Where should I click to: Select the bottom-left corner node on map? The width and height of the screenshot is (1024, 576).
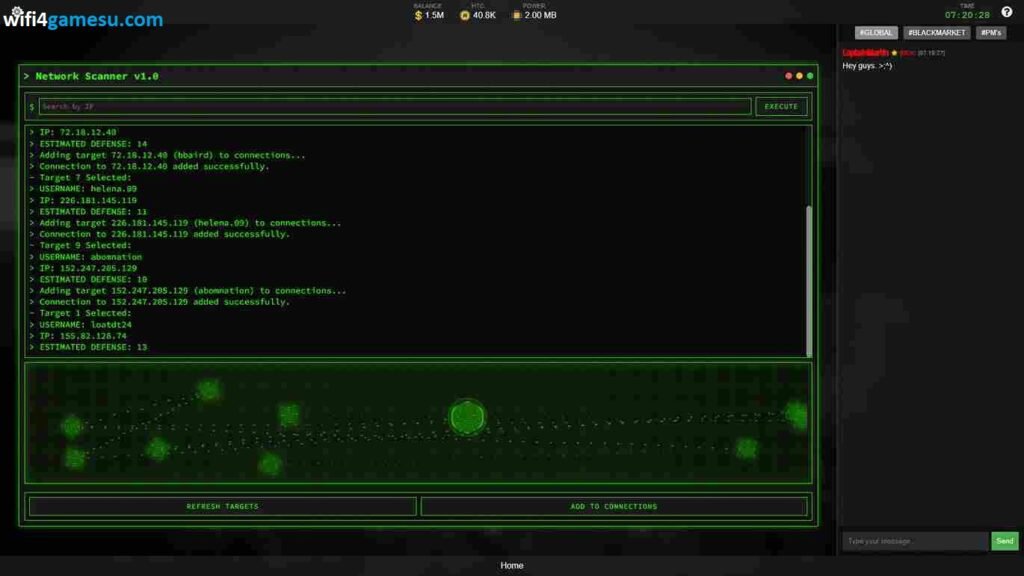(75, 458)
